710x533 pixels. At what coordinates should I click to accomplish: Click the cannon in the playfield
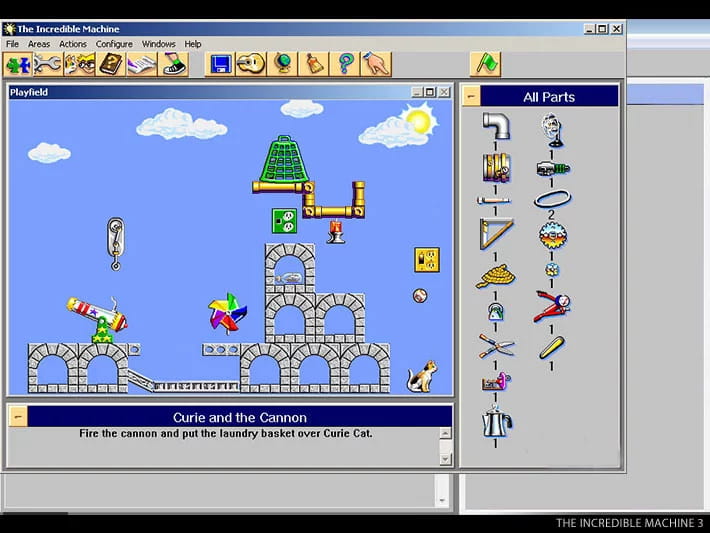click(x=96, y=315)
